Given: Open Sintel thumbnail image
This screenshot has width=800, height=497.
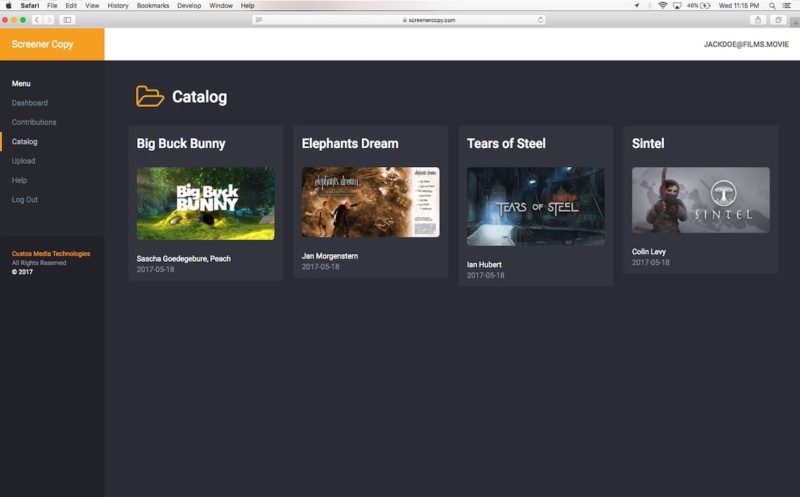Looking at the screenshot, I should point(701,200).
